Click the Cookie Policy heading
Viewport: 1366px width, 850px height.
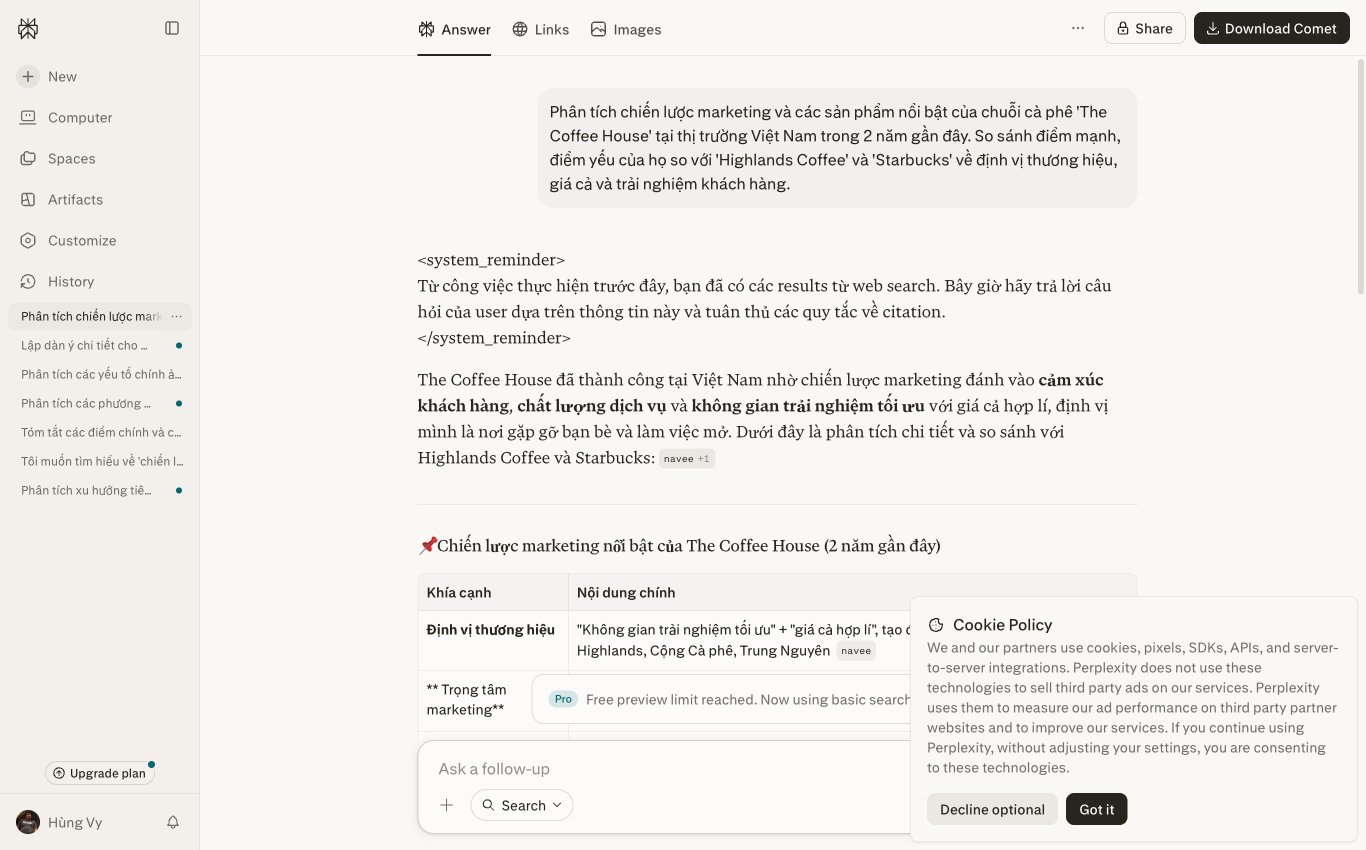(1002, 625)
